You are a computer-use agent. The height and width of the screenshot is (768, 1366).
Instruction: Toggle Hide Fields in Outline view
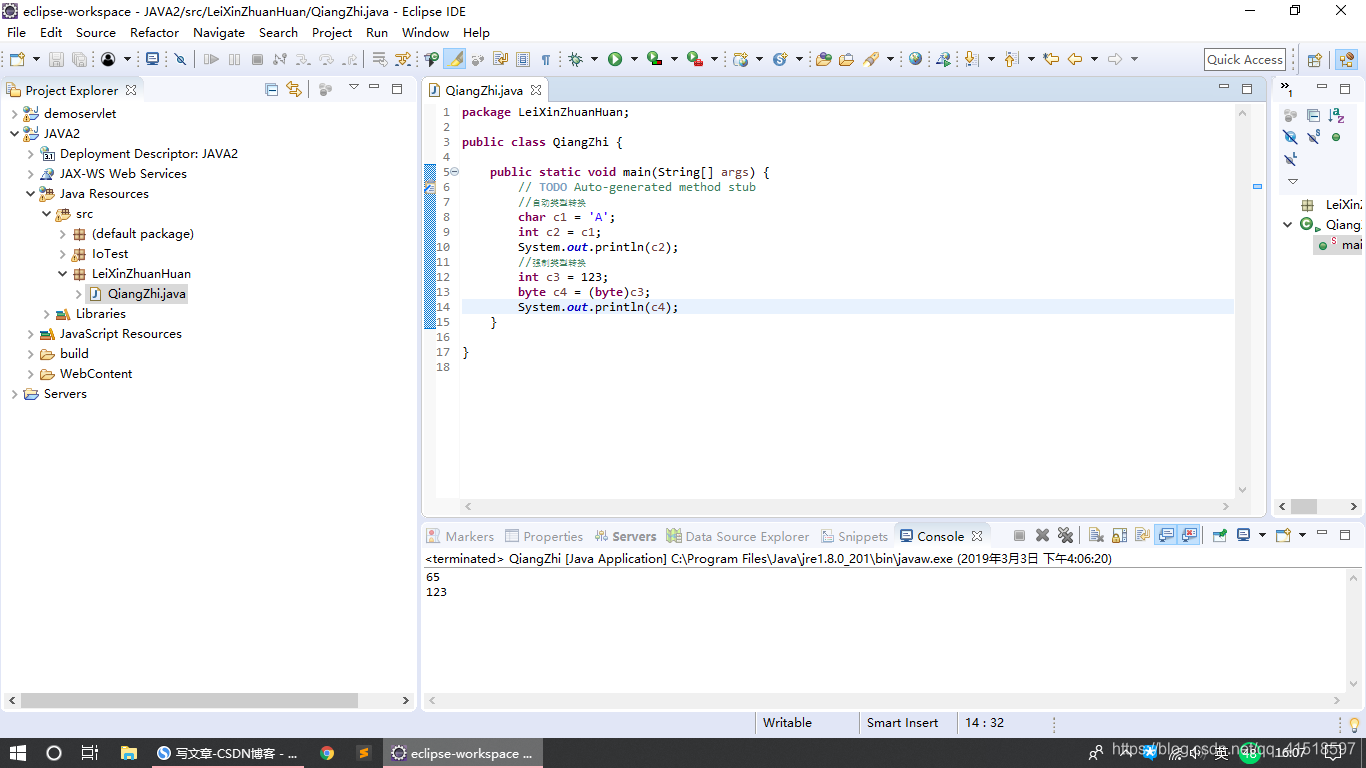pyautogui.click(x=1290, y=137)
